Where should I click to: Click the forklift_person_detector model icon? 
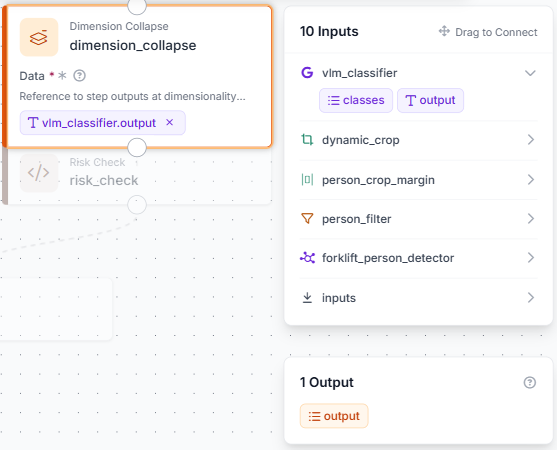click(x=307, y=258)
